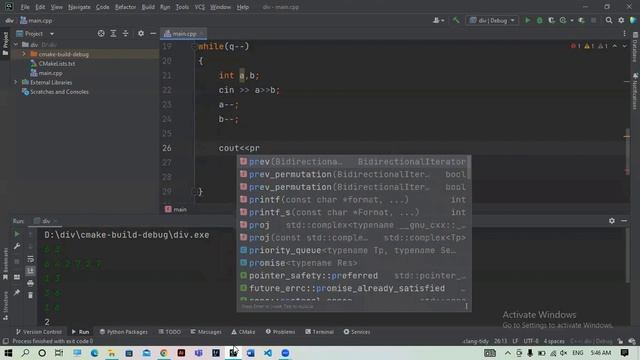640x360 pixels.
Task: Hide the Project tool window
Action: [153, 33]
